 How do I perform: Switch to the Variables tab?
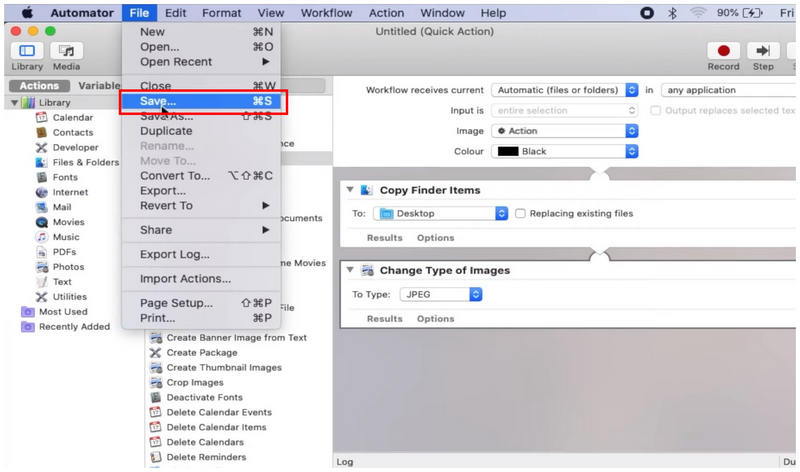[99, 86]
